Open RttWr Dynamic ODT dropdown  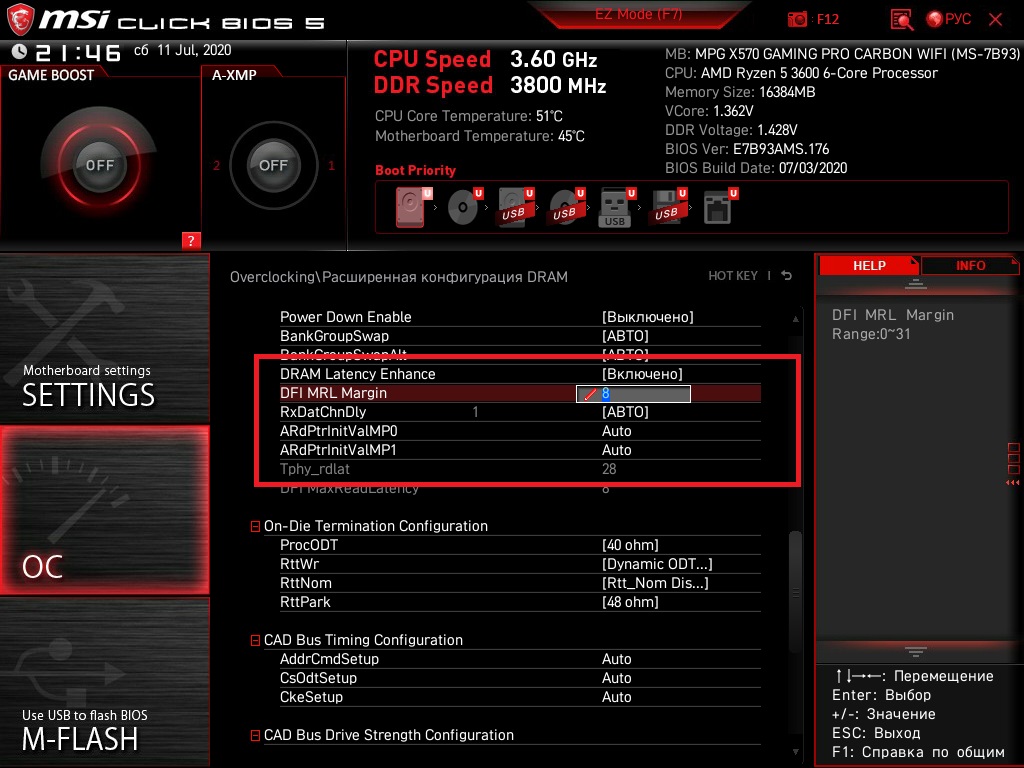657,564
